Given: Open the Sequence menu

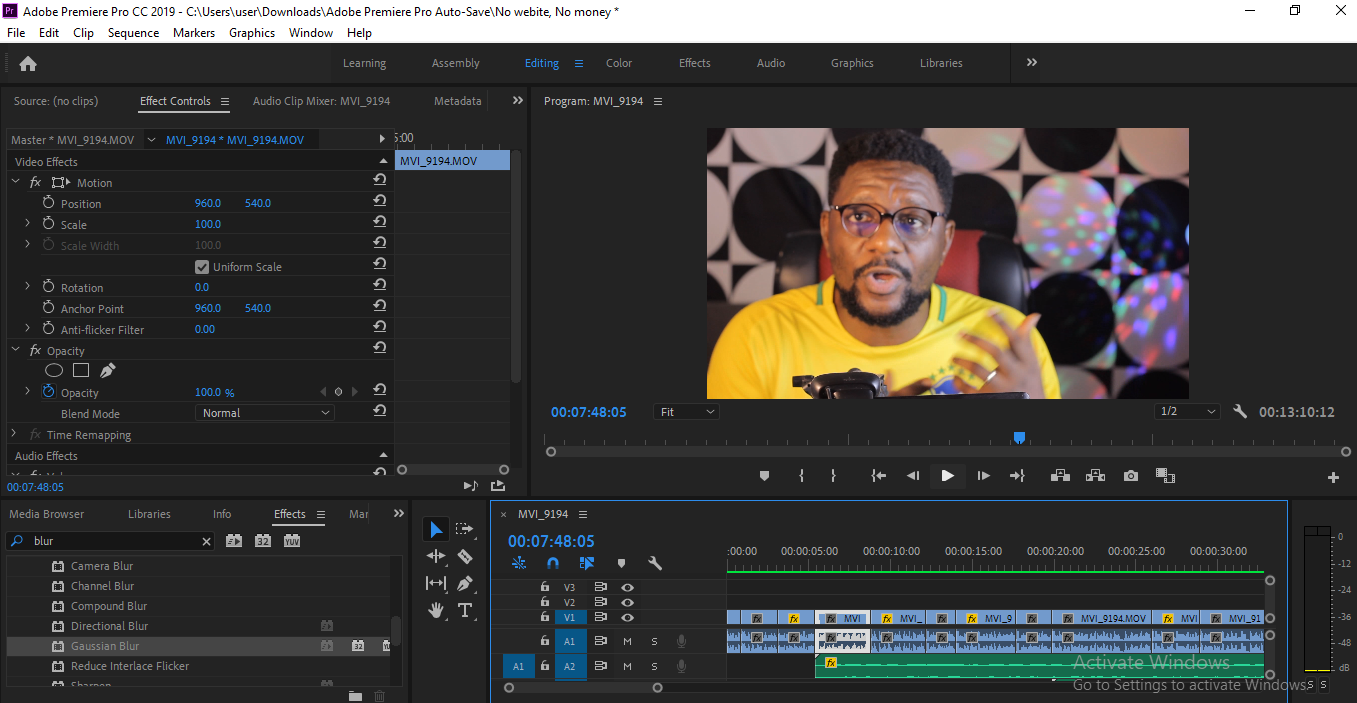Looking at the screenshot, I should 133,33.
